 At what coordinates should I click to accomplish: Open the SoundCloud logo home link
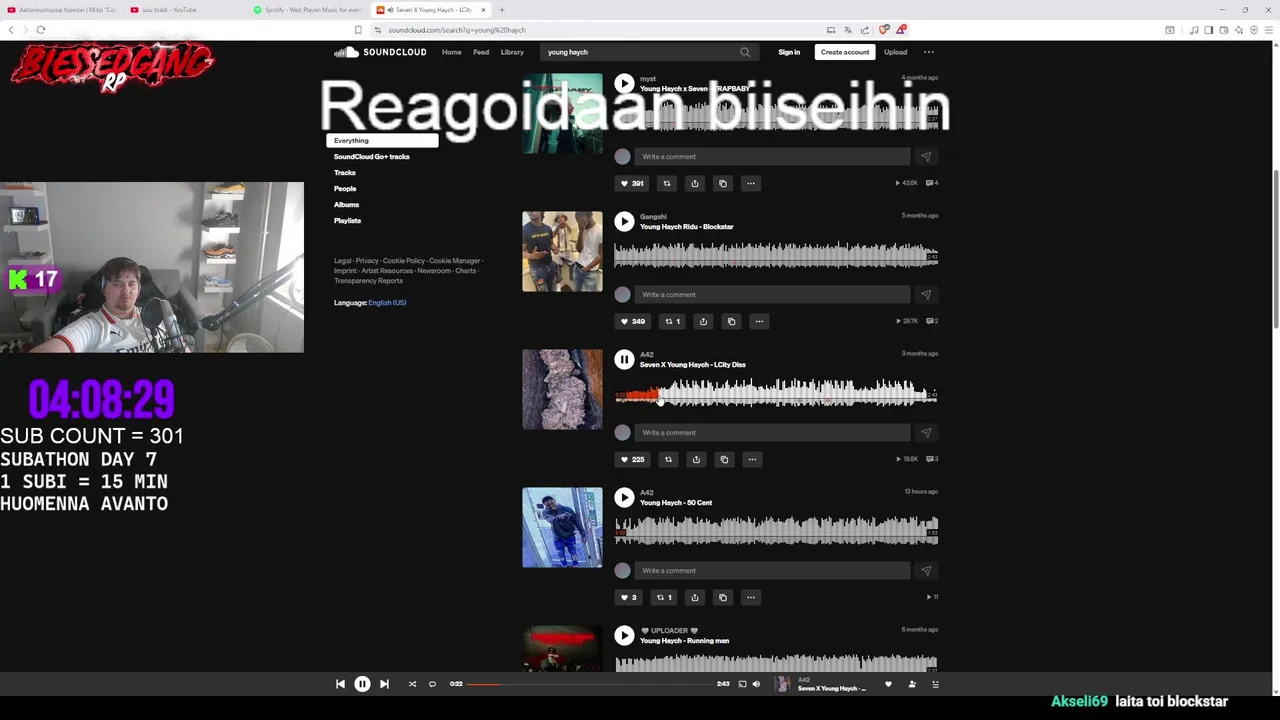[x=380, y=52]
